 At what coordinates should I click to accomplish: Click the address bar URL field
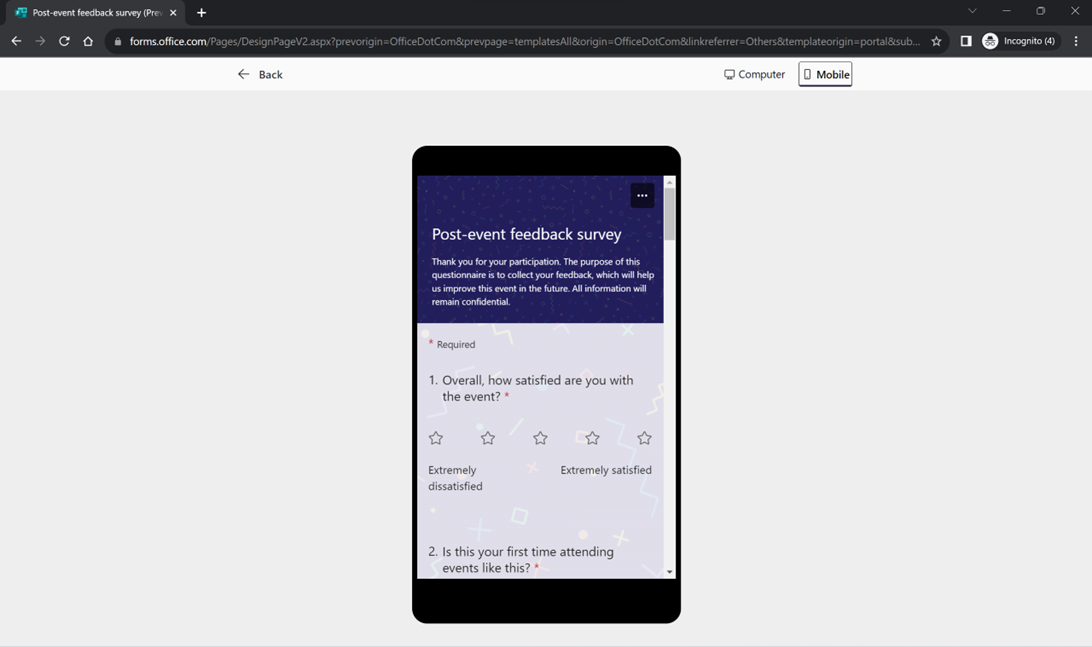point(500,41)
